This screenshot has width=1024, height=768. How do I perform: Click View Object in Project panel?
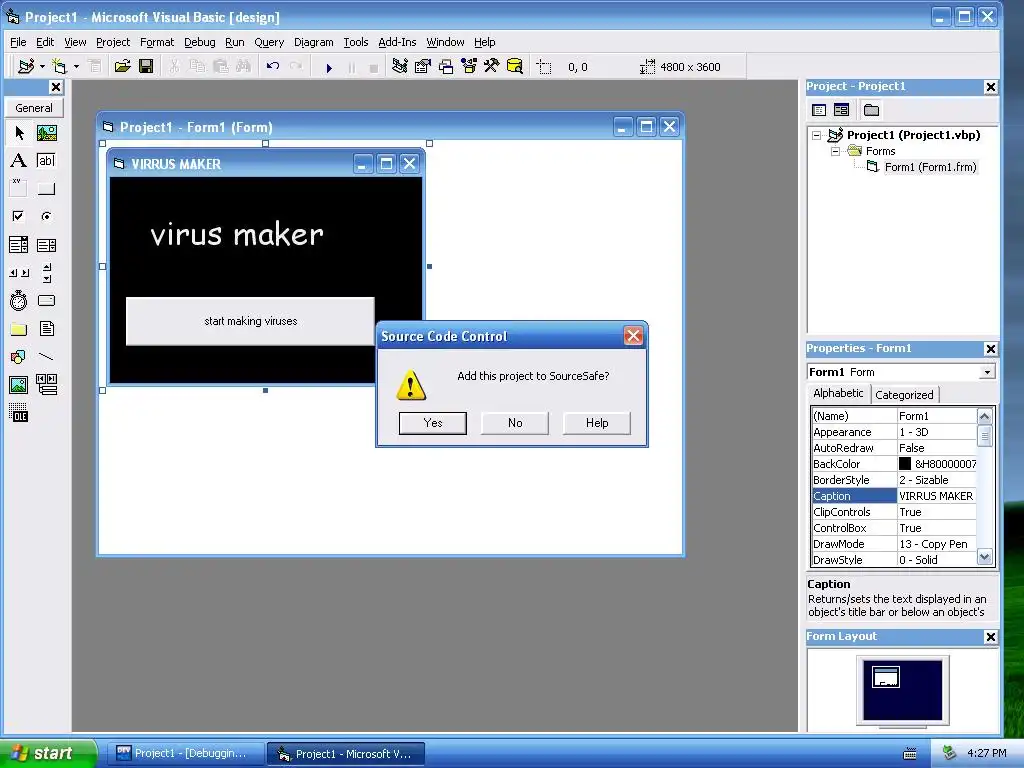(842, 110)
